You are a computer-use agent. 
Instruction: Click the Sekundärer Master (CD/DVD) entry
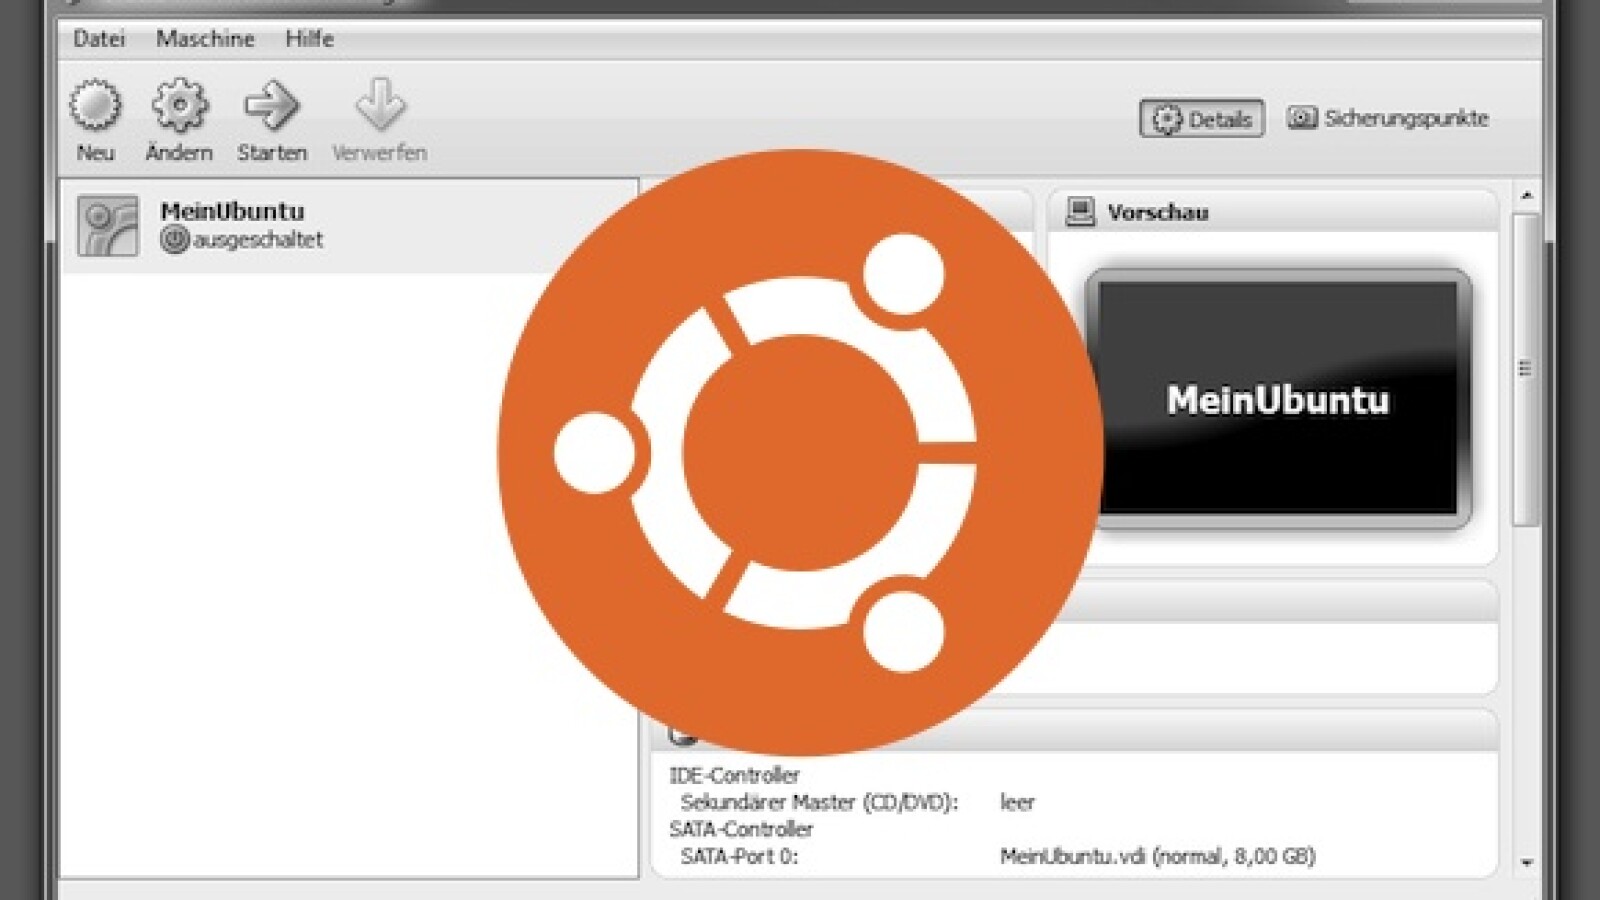[x=819, y=802]
